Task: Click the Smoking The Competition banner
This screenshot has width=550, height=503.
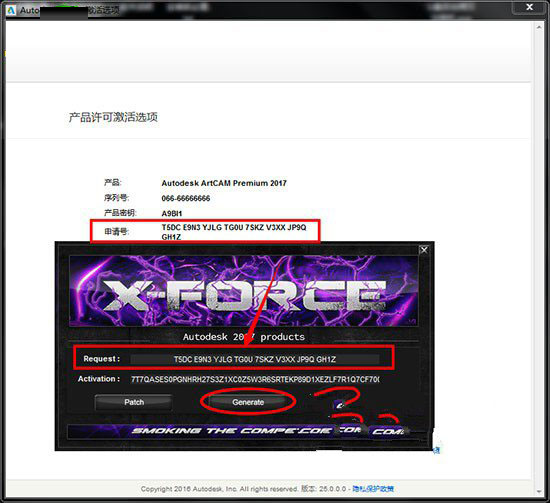Action: (242, 431)
